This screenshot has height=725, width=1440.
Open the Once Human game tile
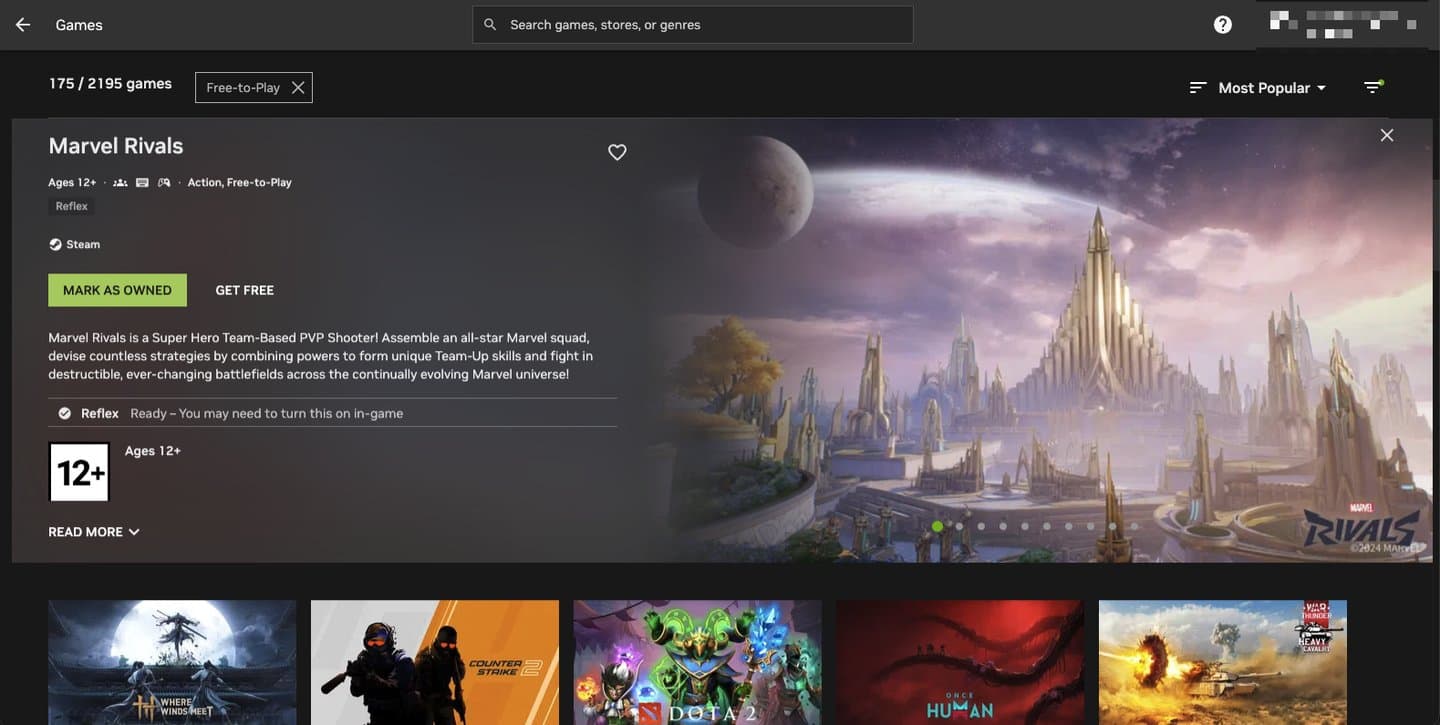coord(960,662)
